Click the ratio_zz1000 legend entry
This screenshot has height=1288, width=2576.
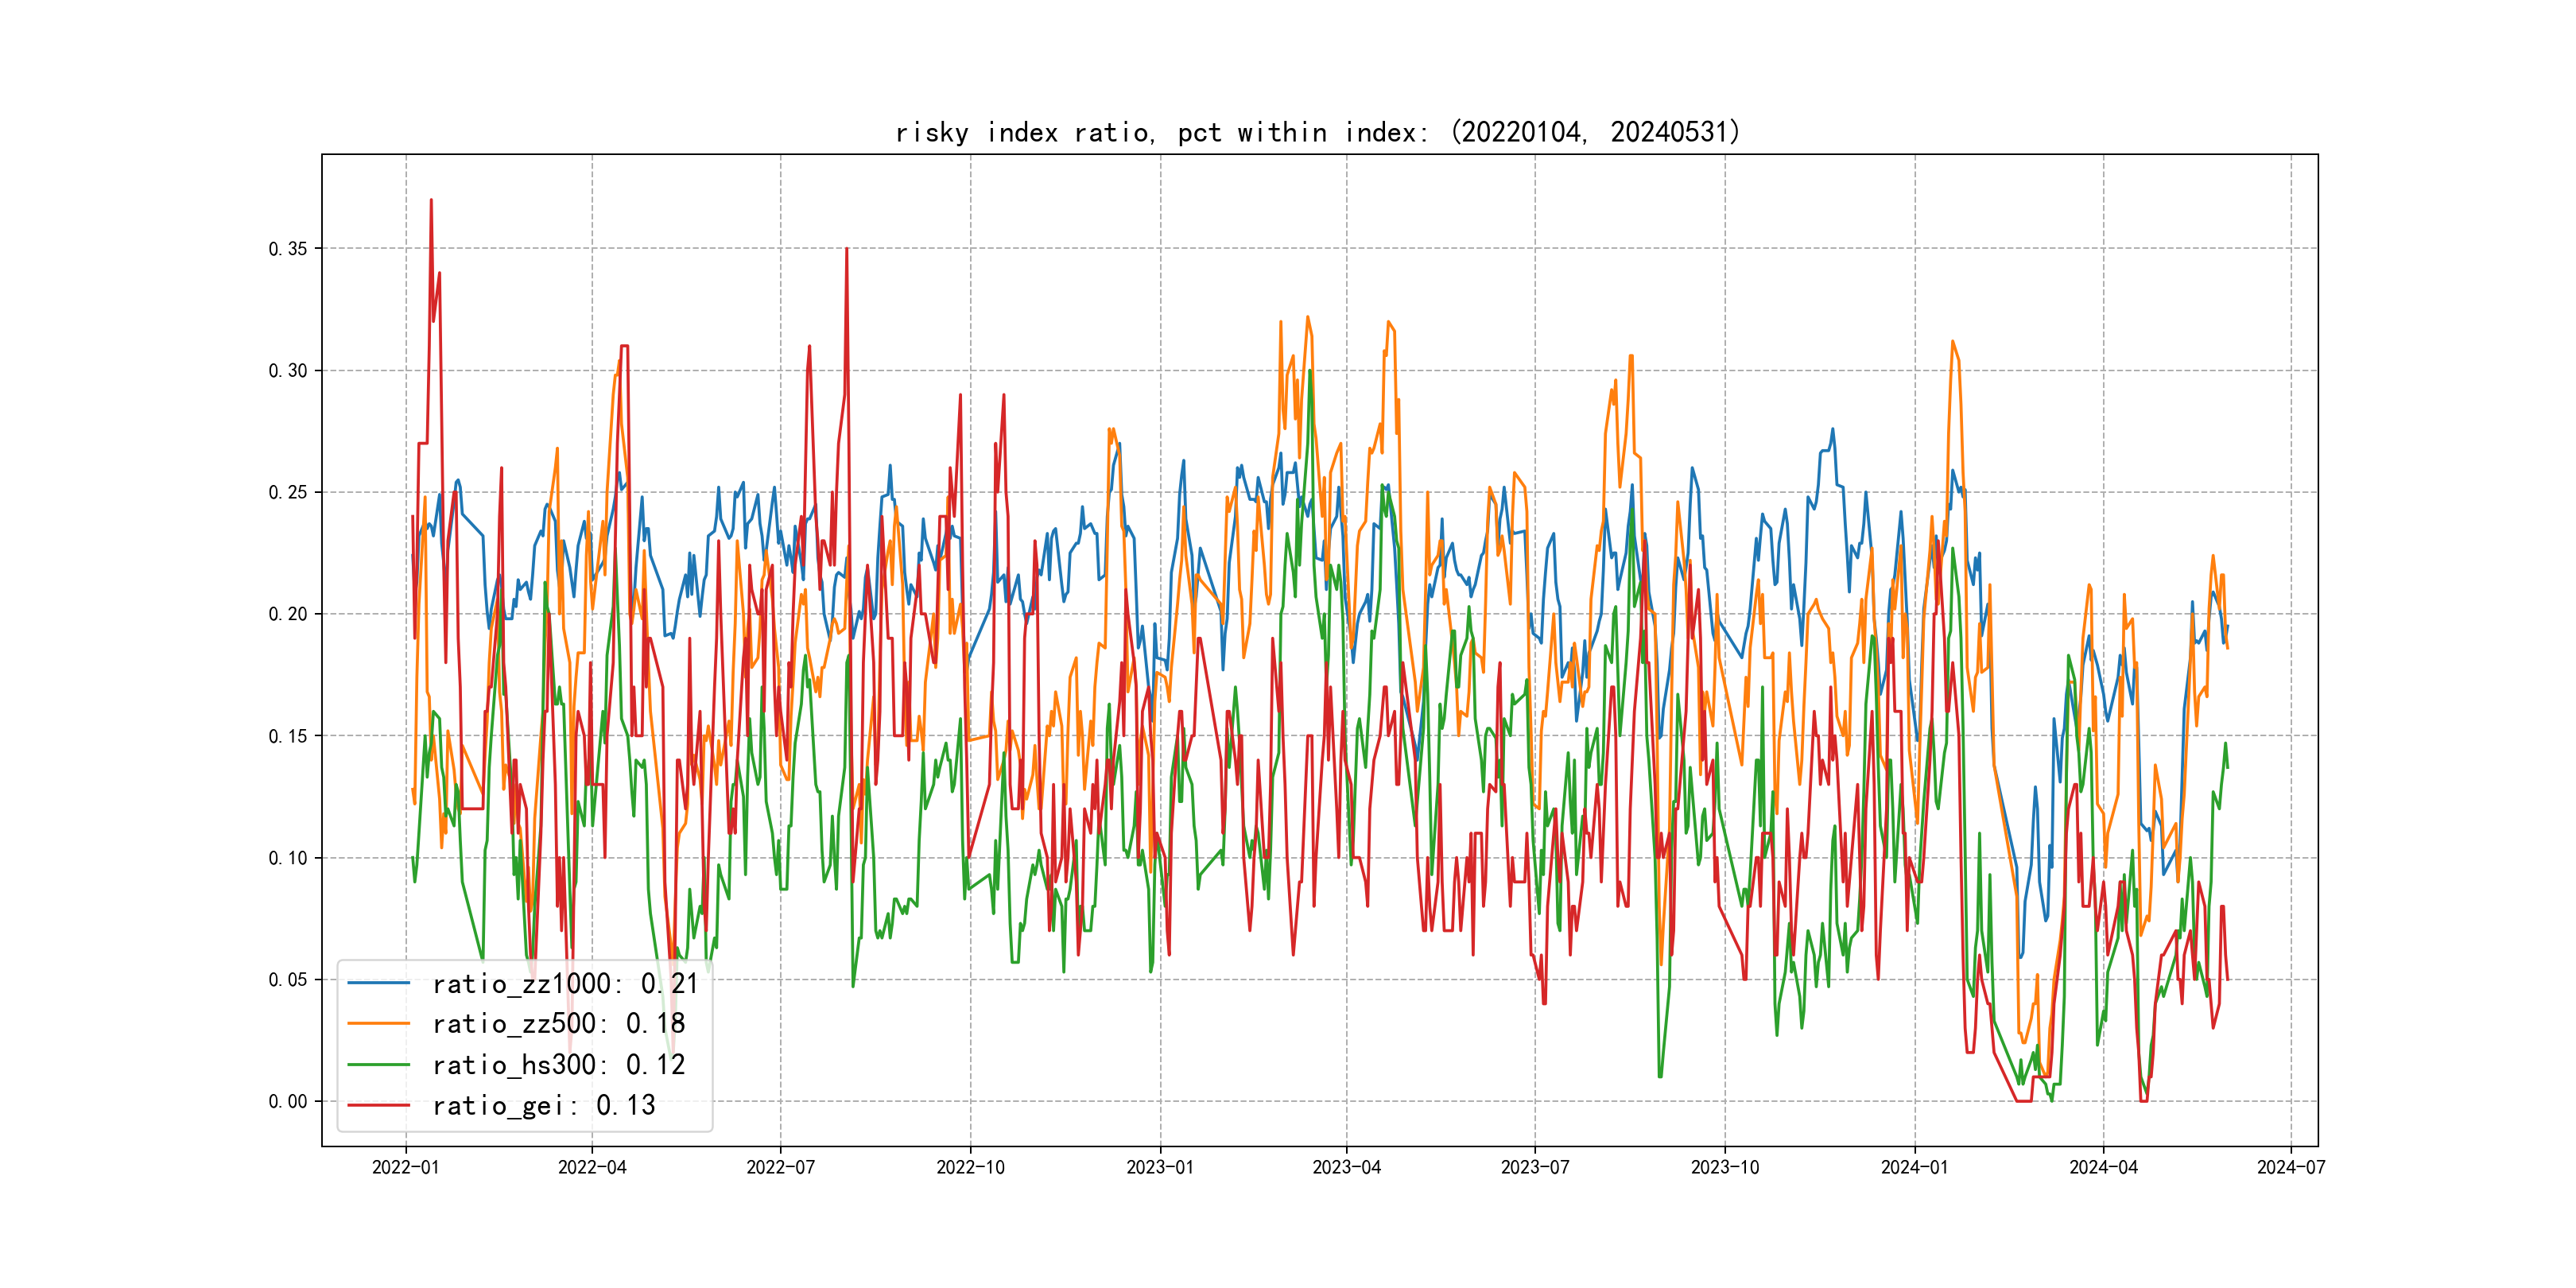point(565,984)
